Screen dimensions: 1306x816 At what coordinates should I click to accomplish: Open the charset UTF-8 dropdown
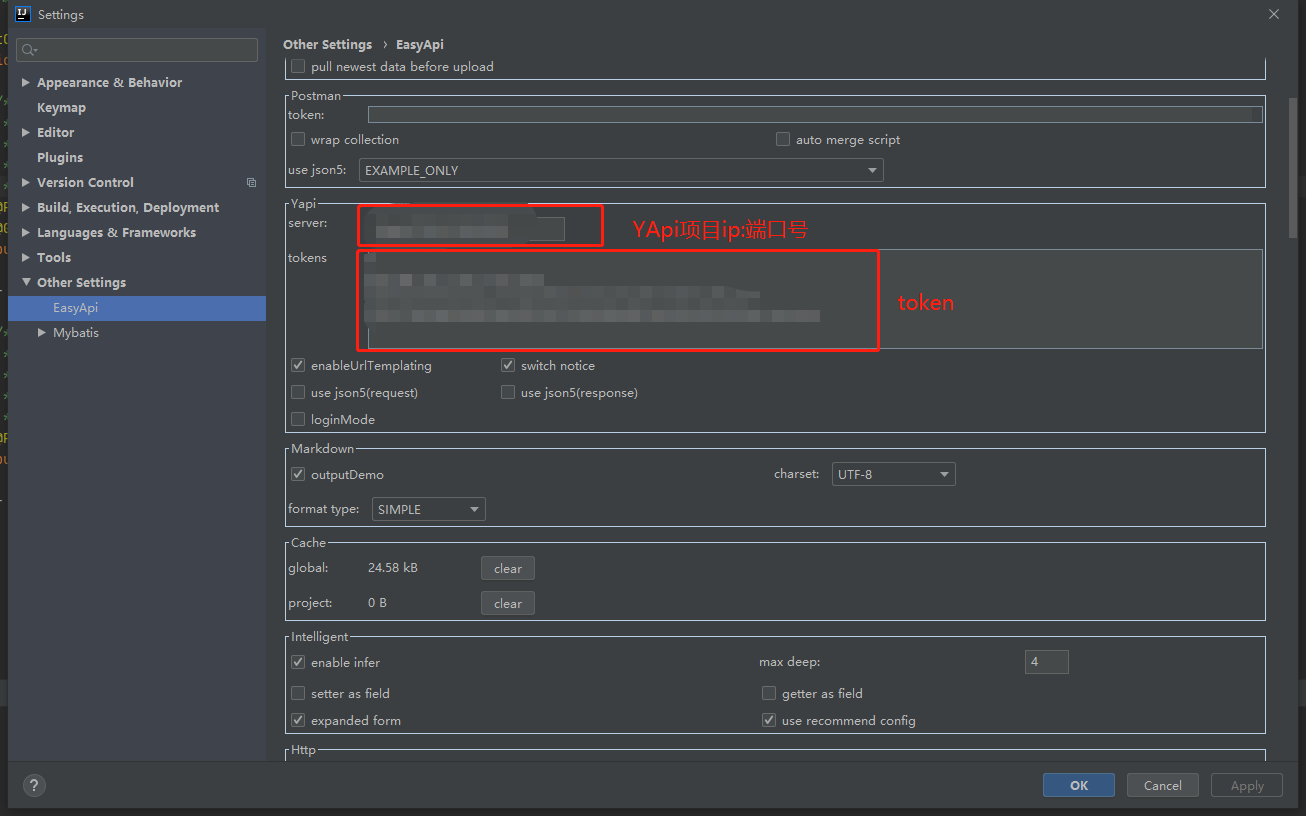pos(894,475)
